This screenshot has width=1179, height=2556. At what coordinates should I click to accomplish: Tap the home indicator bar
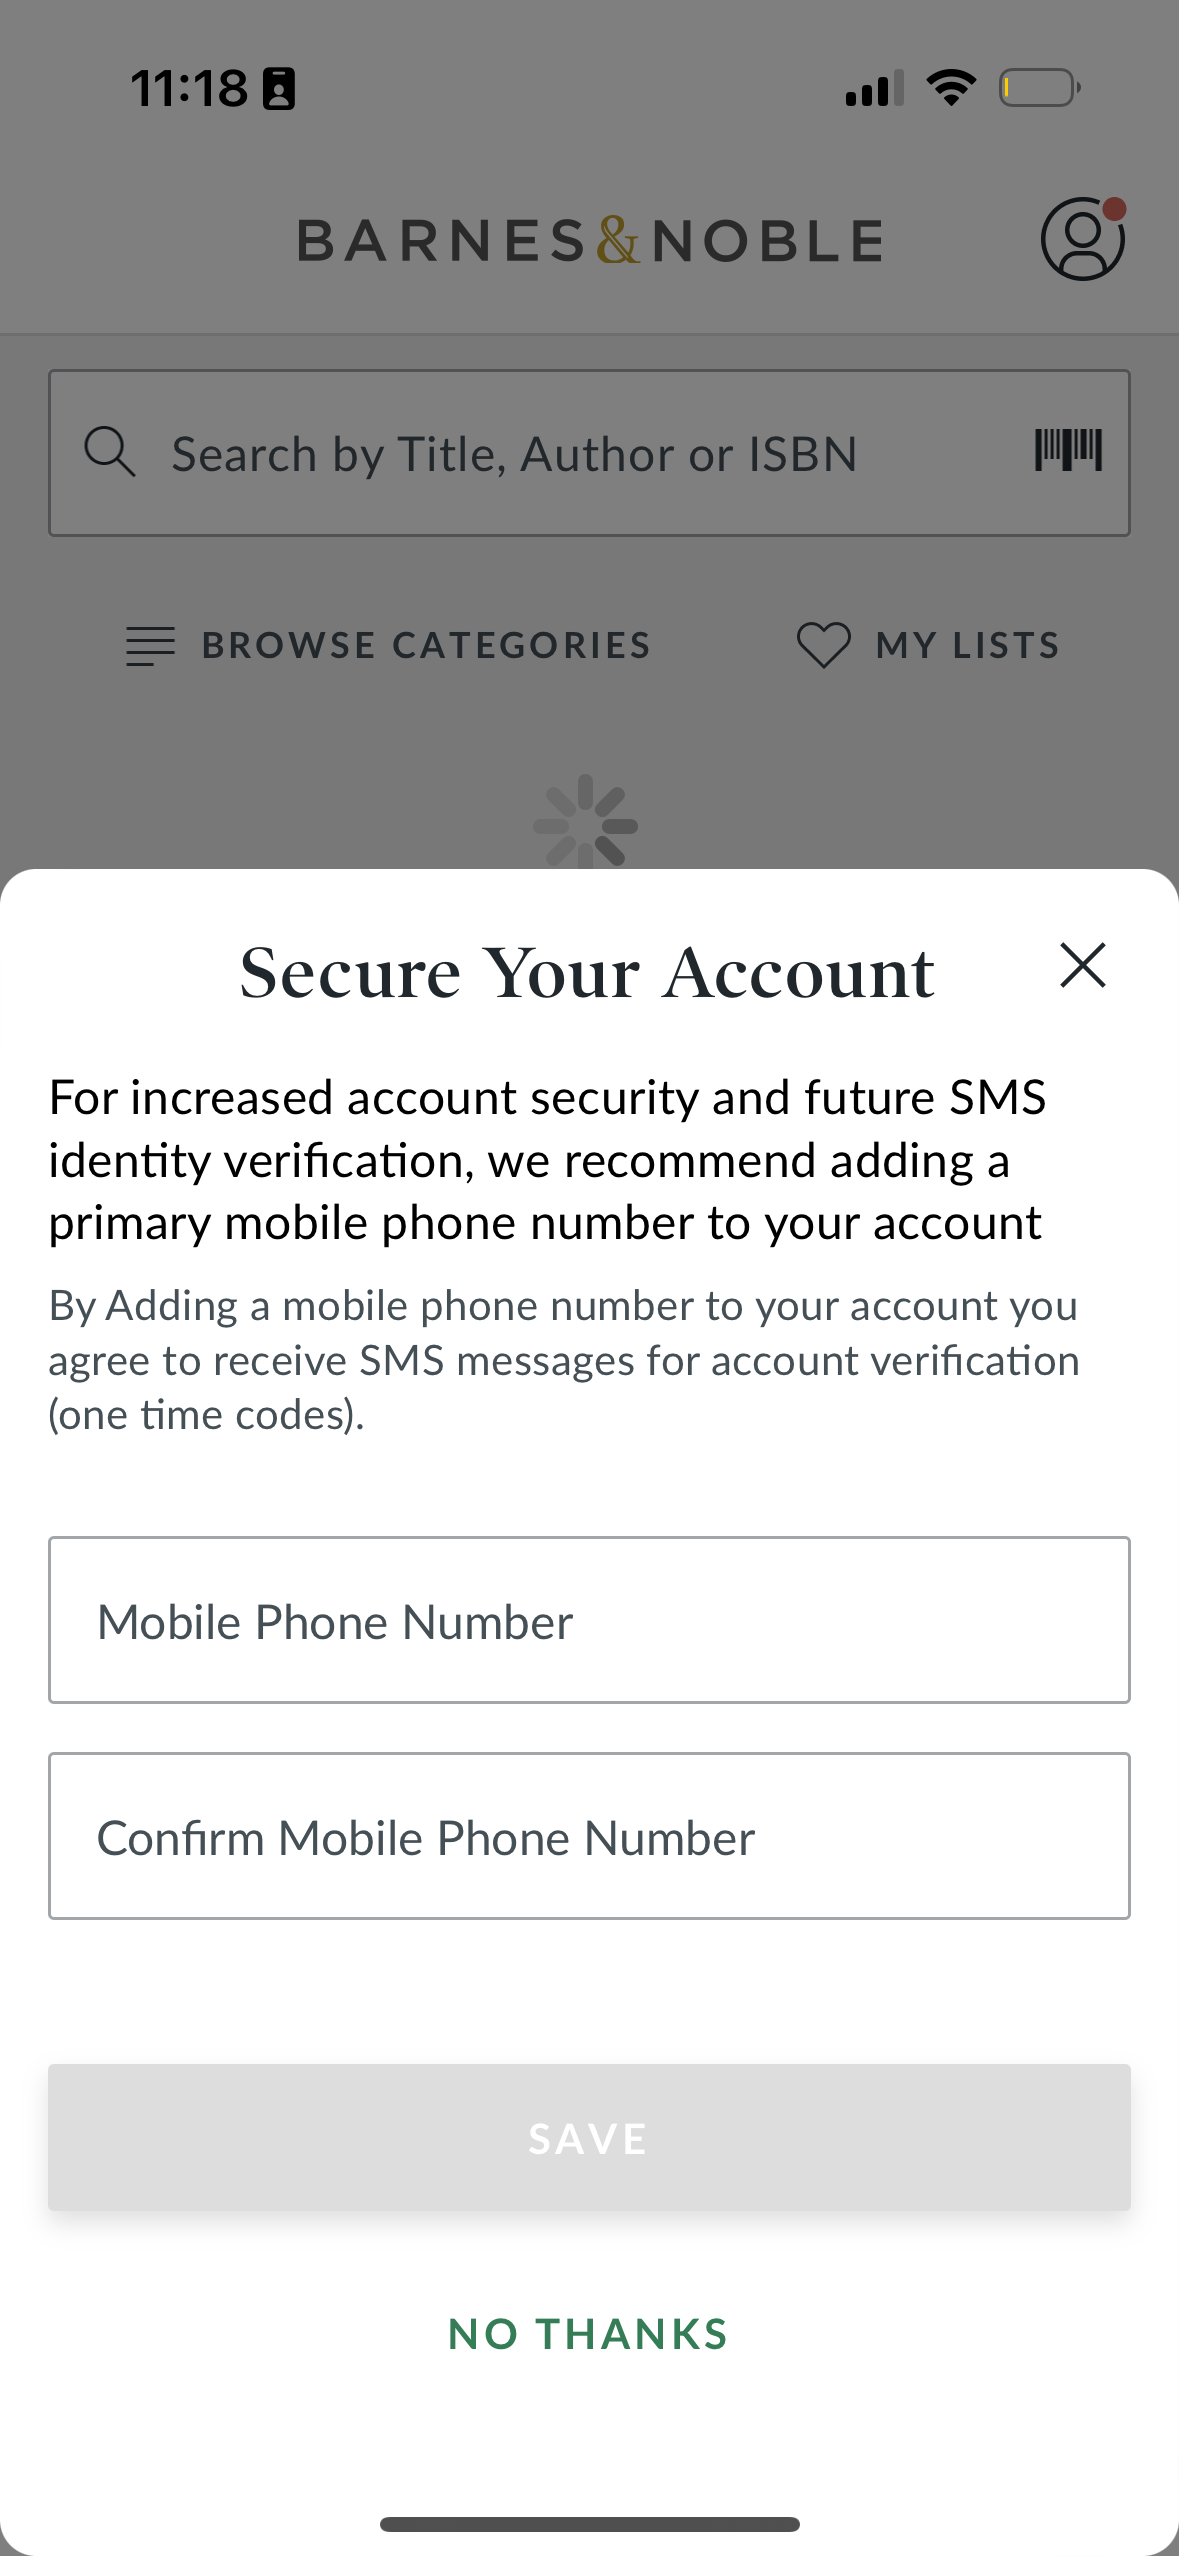(x=589, y=2524)
